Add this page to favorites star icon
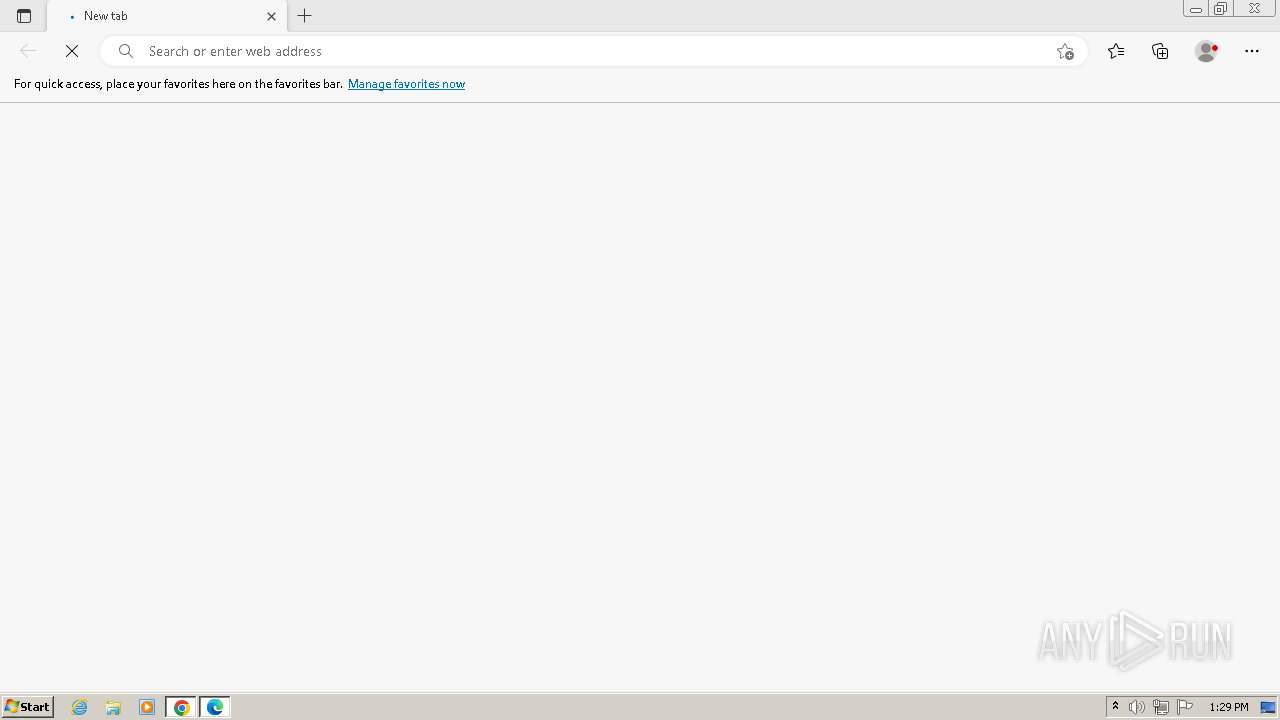 click(x=1065, y=51)
